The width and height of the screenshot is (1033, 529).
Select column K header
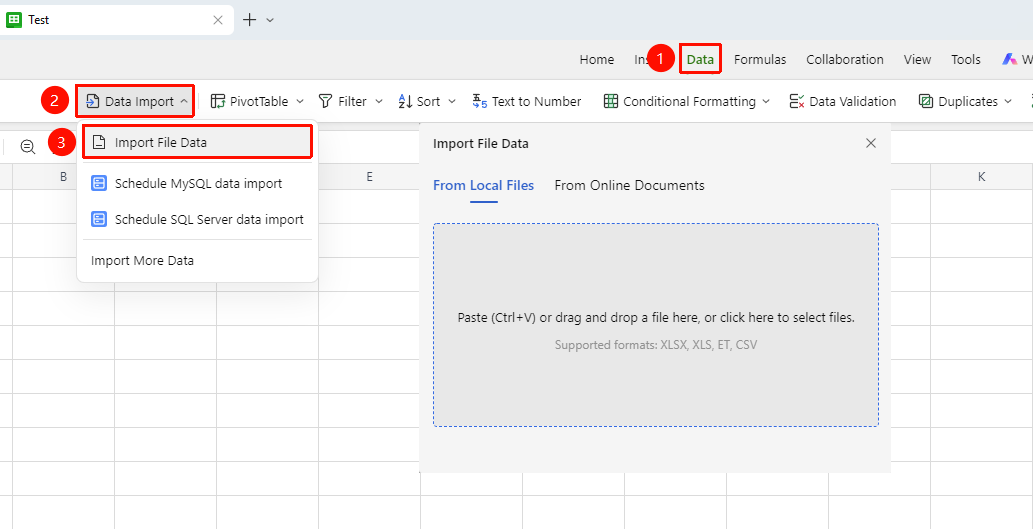pyautogui.click(x=982, y=177)
